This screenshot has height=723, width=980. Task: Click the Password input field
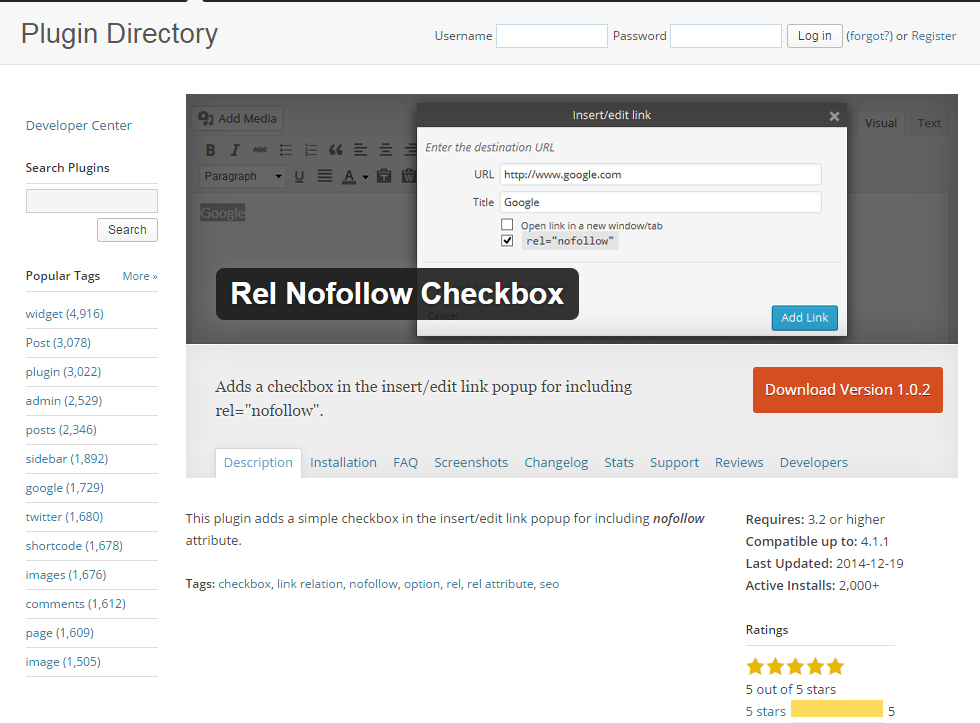click(726, 36)
